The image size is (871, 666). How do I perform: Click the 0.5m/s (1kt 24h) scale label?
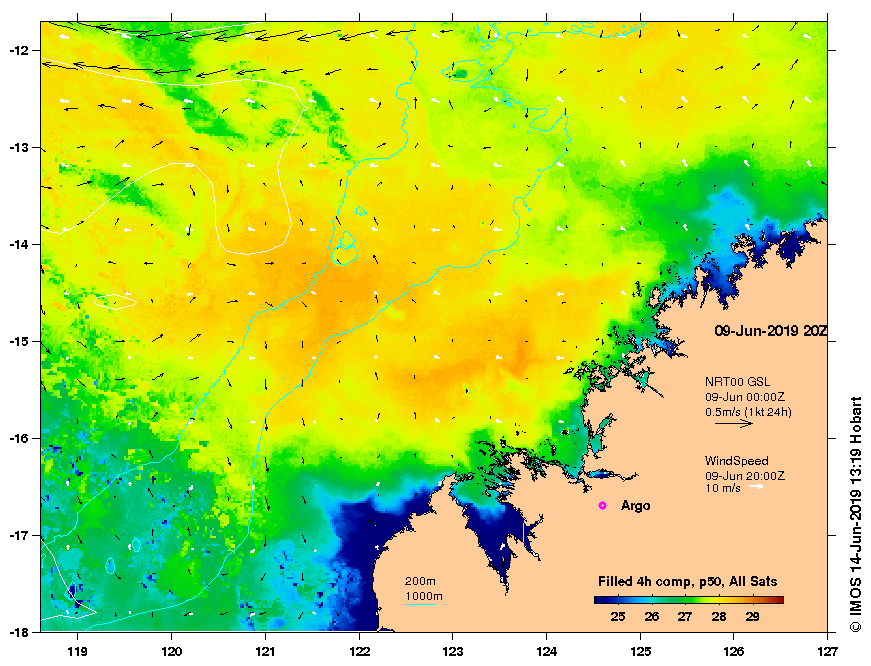(748, 412)
